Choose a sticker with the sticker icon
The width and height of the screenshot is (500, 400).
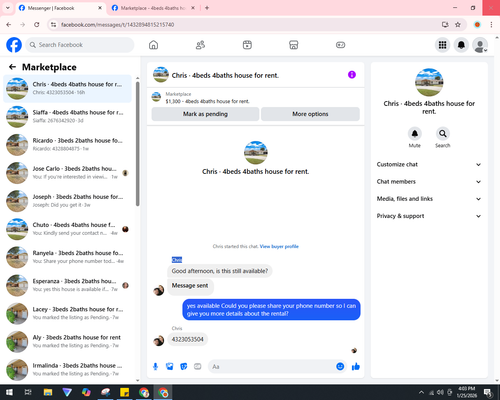coord(184,367)
